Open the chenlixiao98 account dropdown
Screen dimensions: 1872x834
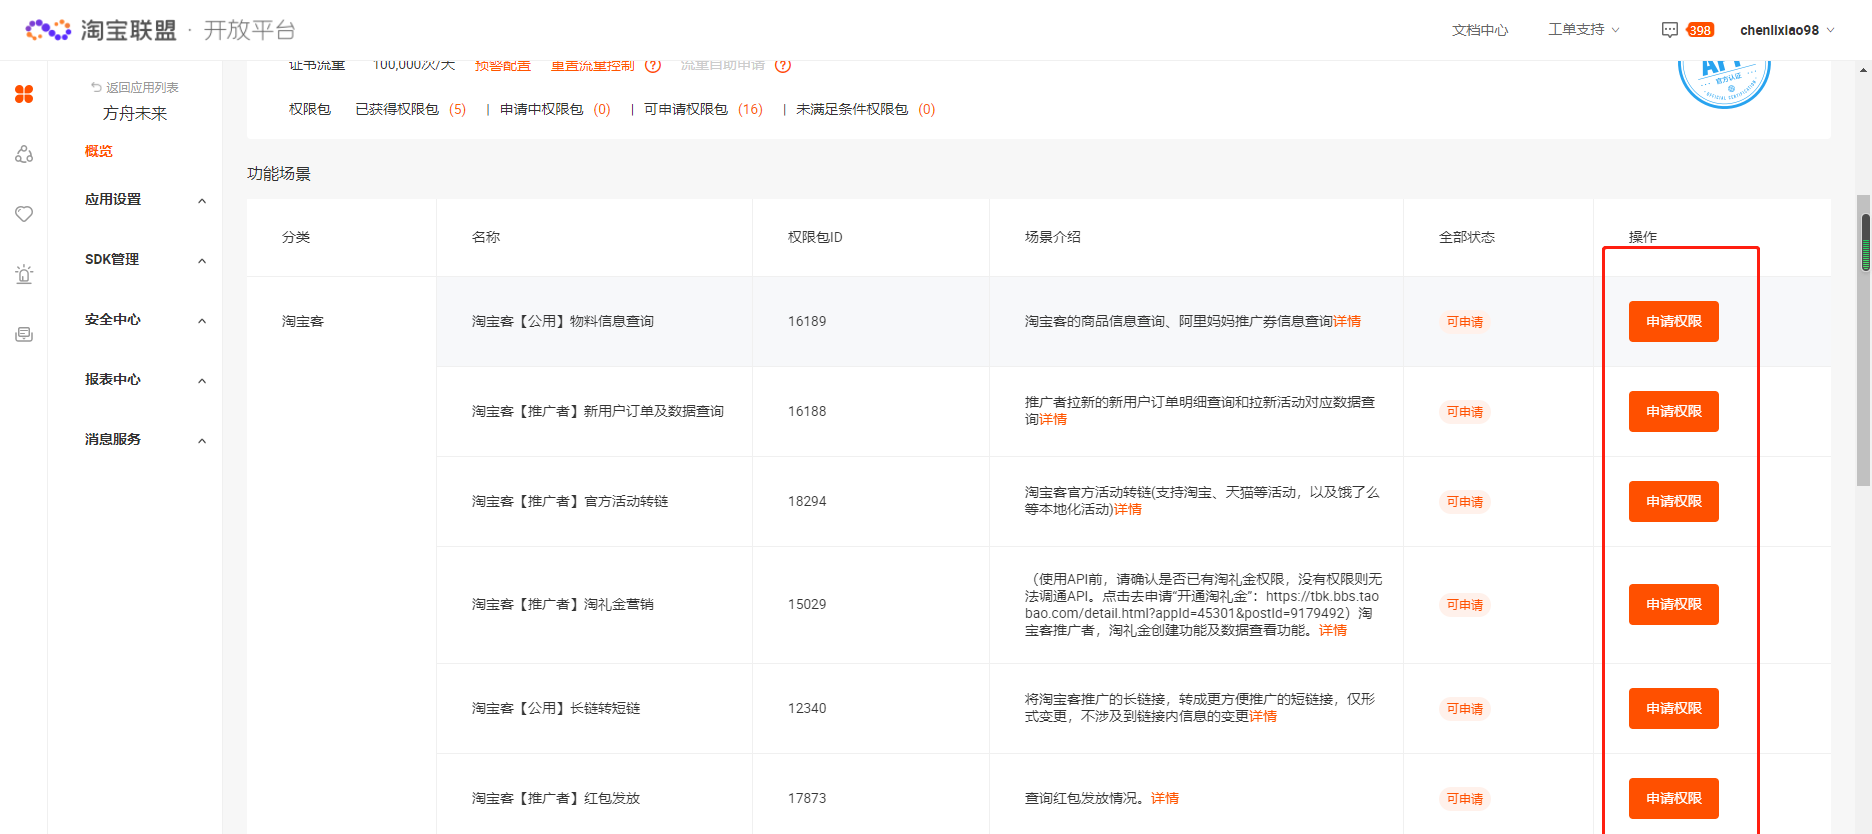pyautogui.click(x=1787, y=30)
